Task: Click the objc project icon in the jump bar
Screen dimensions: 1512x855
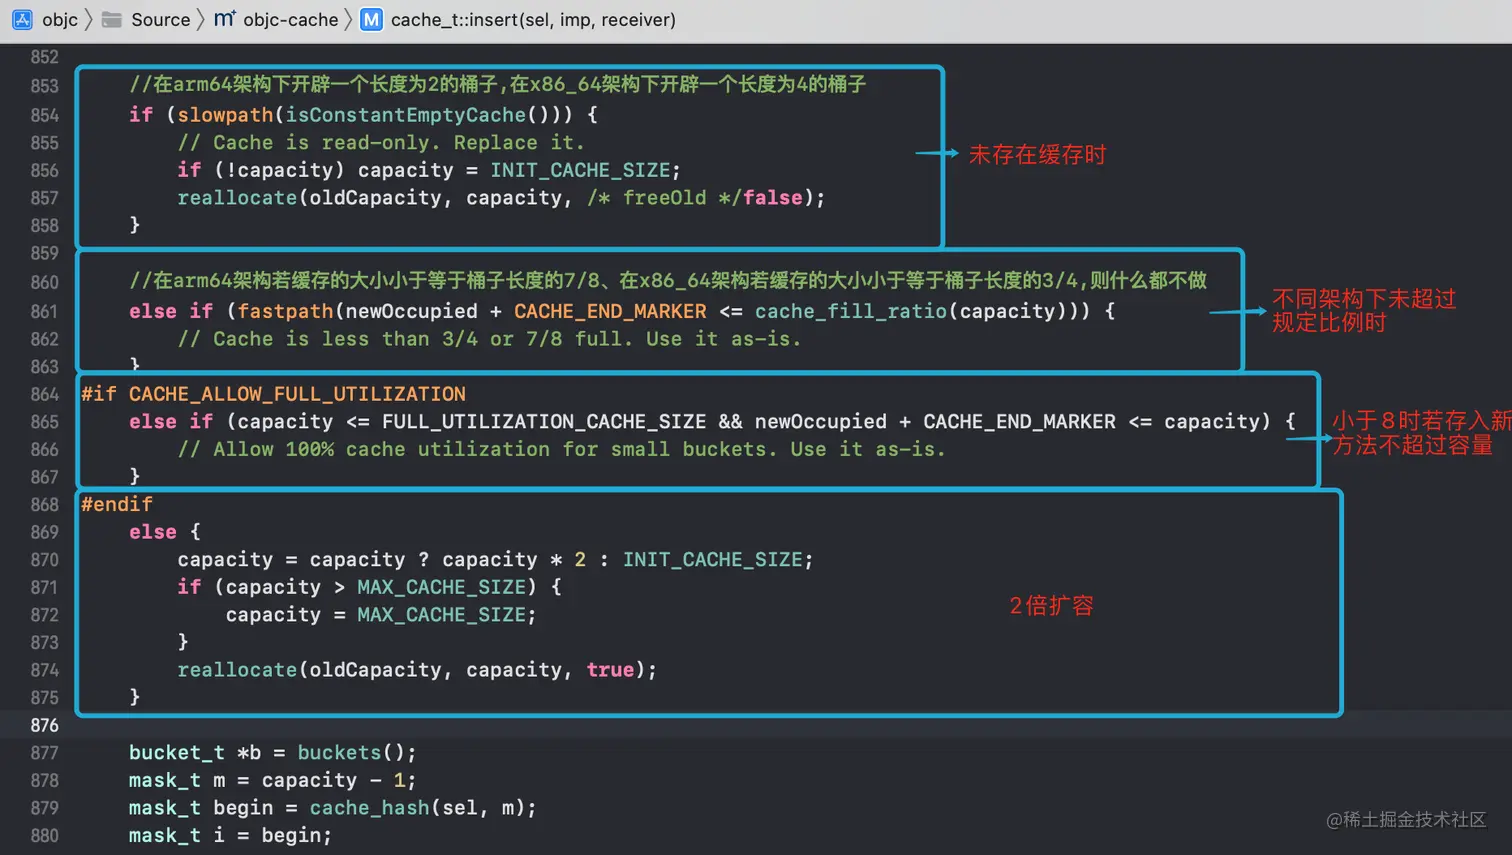Action: tap(22, 20)
